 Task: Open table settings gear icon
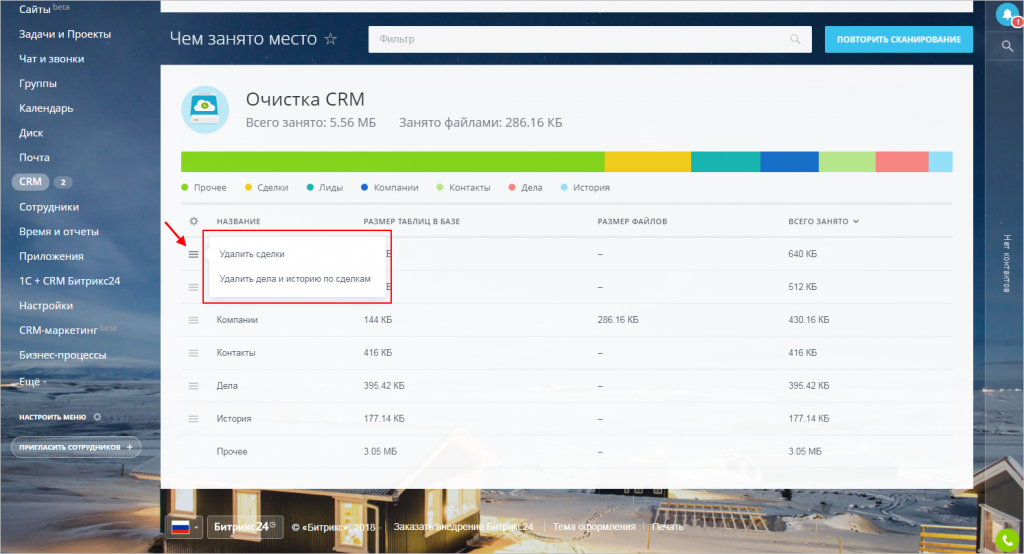194,221
